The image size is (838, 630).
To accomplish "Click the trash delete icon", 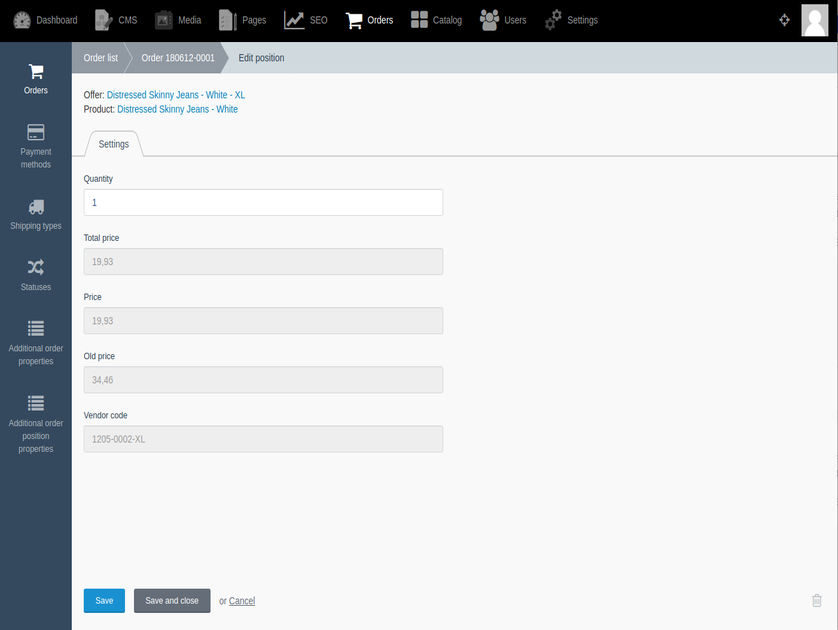I will pyautogui.click(x=817, y=601).
